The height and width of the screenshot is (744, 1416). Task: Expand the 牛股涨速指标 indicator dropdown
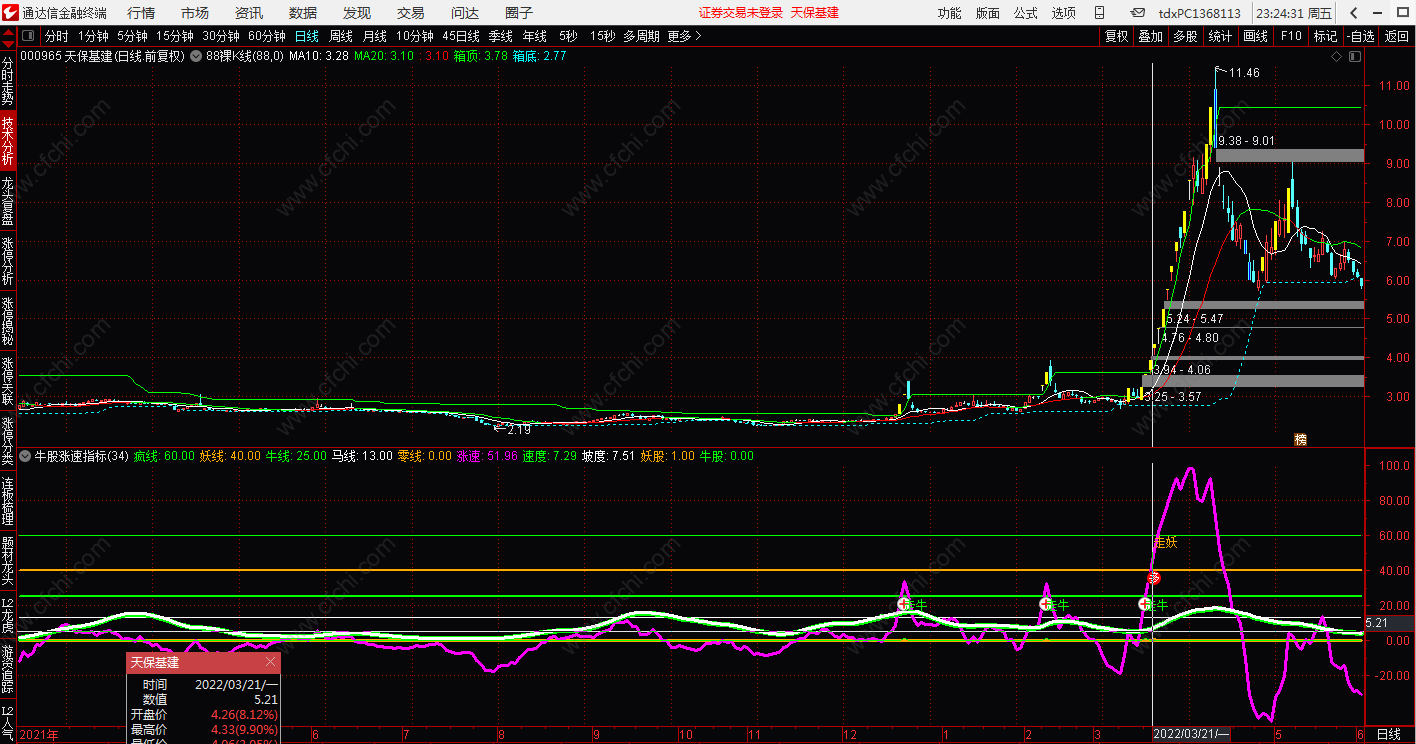pos(26,456)
